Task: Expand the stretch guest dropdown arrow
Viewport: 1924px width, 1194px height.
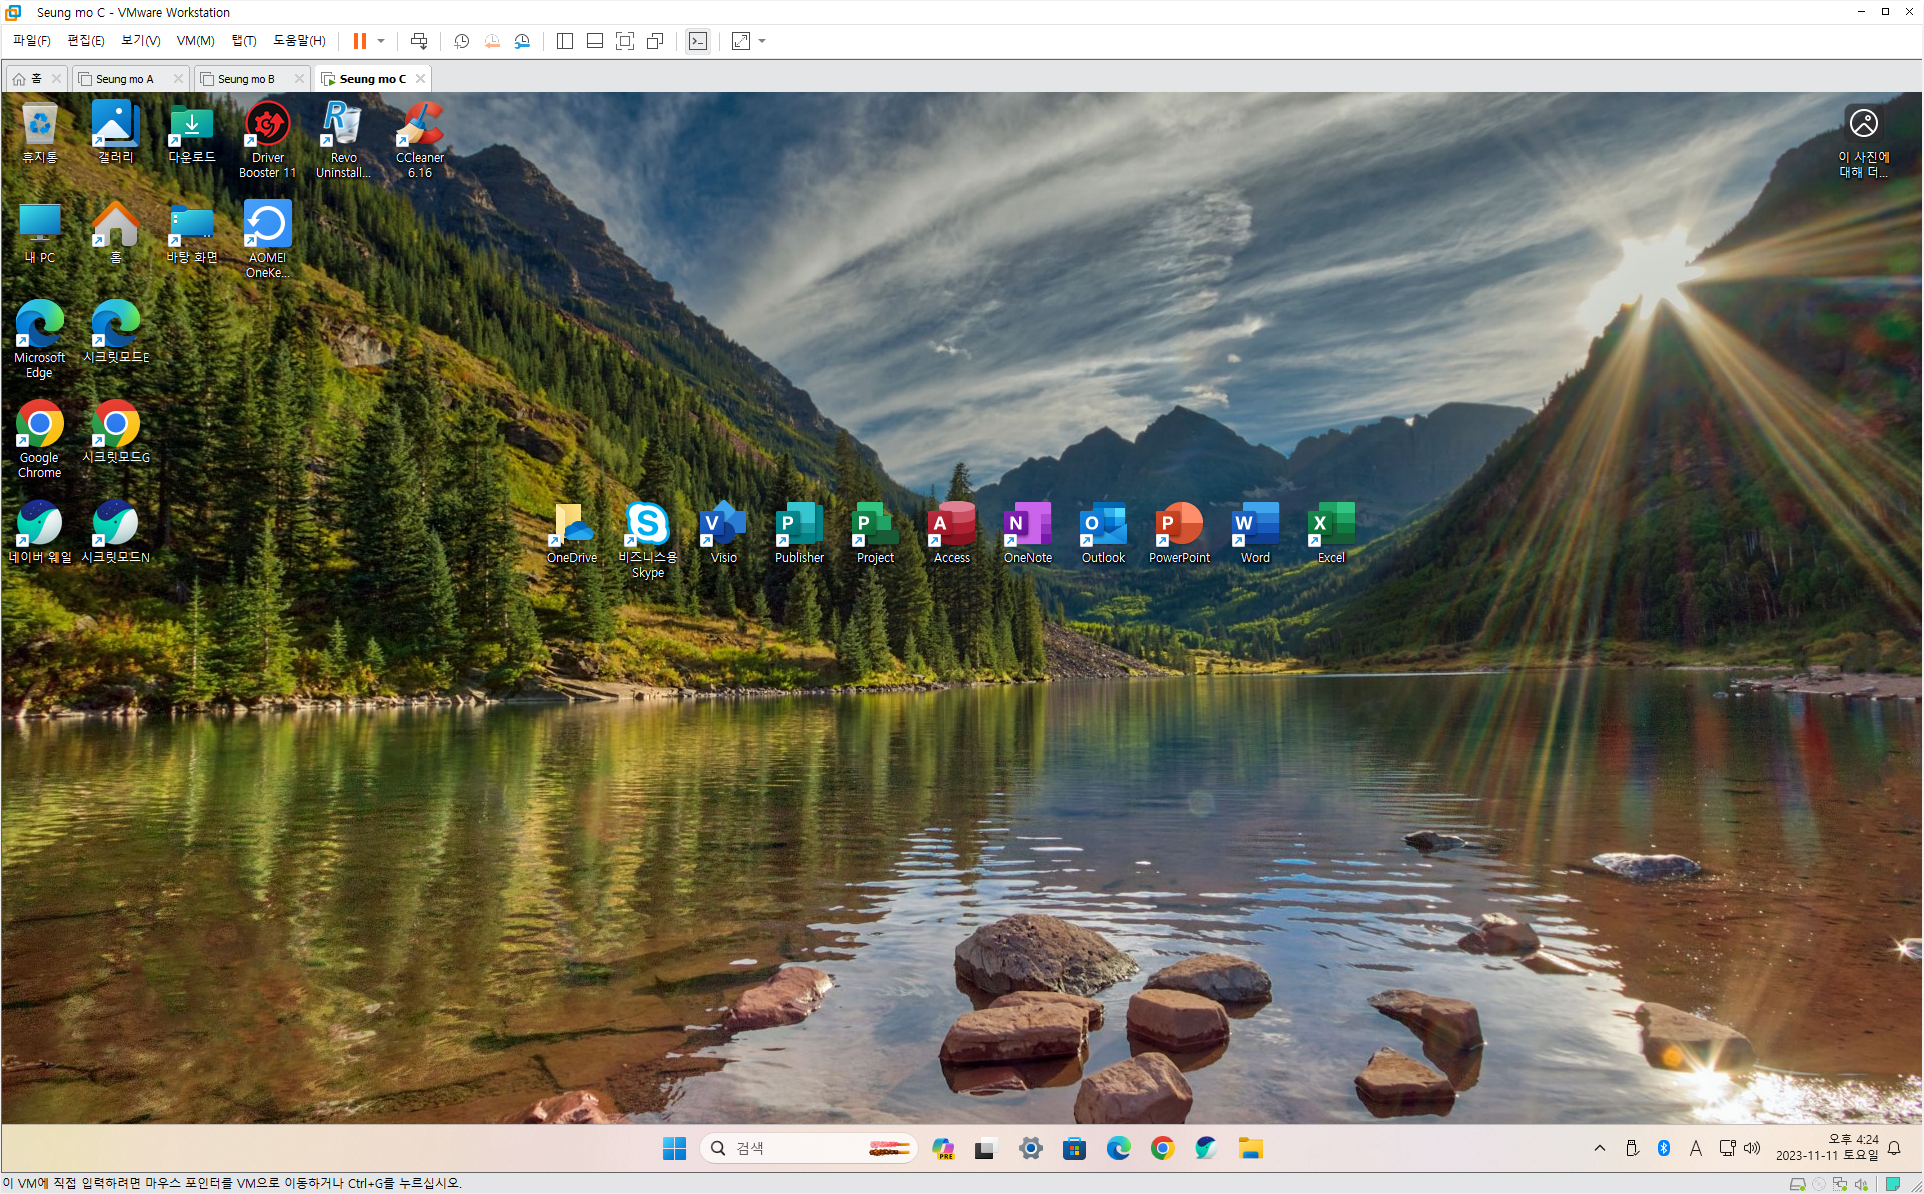Action: (762, 41)
